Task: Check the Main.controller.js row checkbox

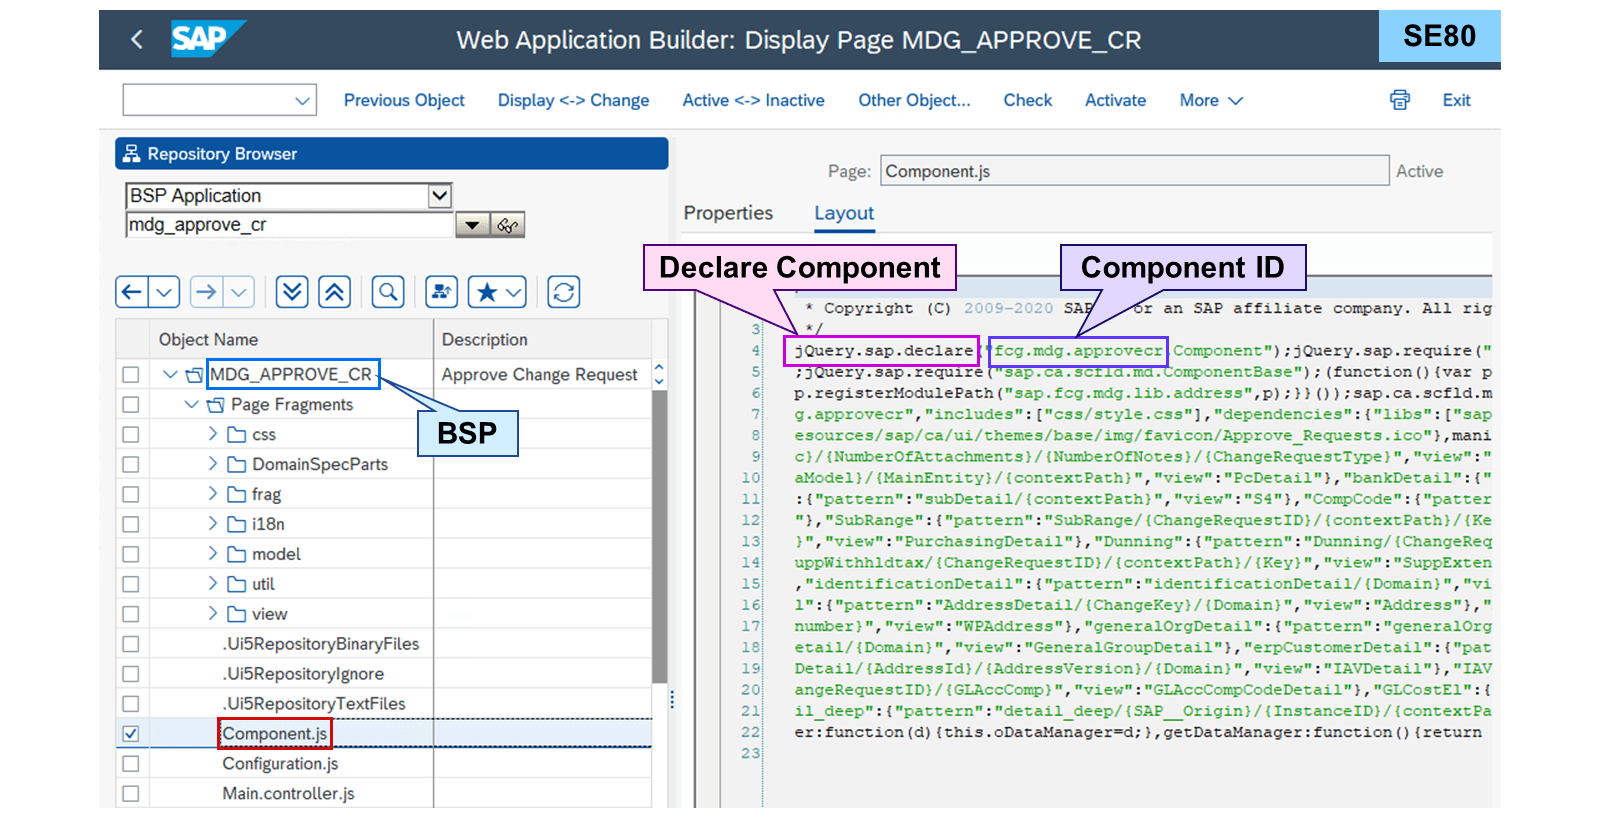Action: [x=130, y=794]
